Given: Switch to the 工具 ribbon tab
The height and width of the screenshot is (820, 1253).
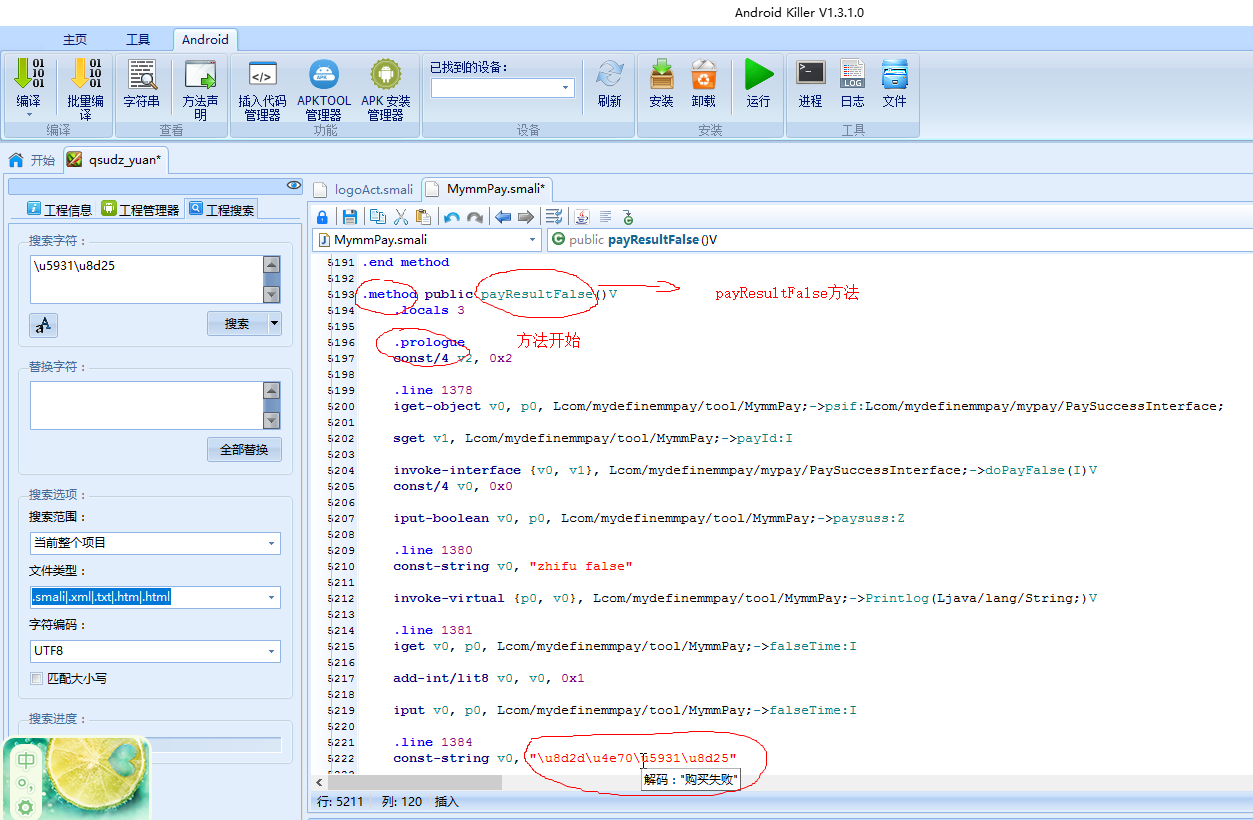Looking at the screenshot, I should 138,40.
